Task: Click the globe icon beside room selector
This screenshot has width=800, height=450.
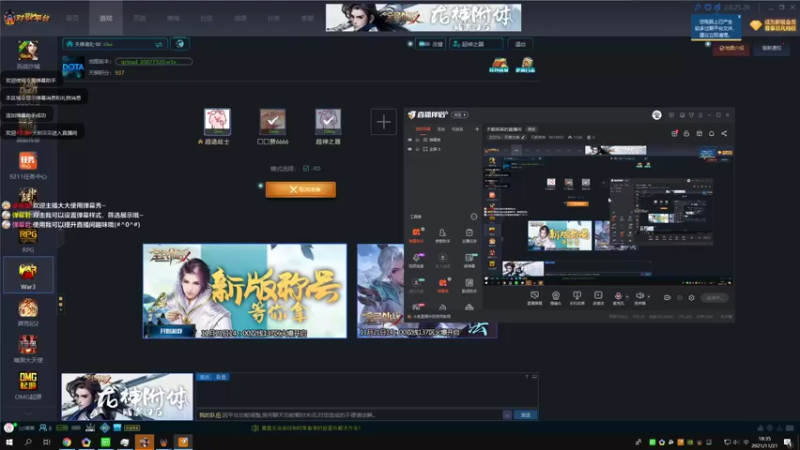Action: click(180, 44)
